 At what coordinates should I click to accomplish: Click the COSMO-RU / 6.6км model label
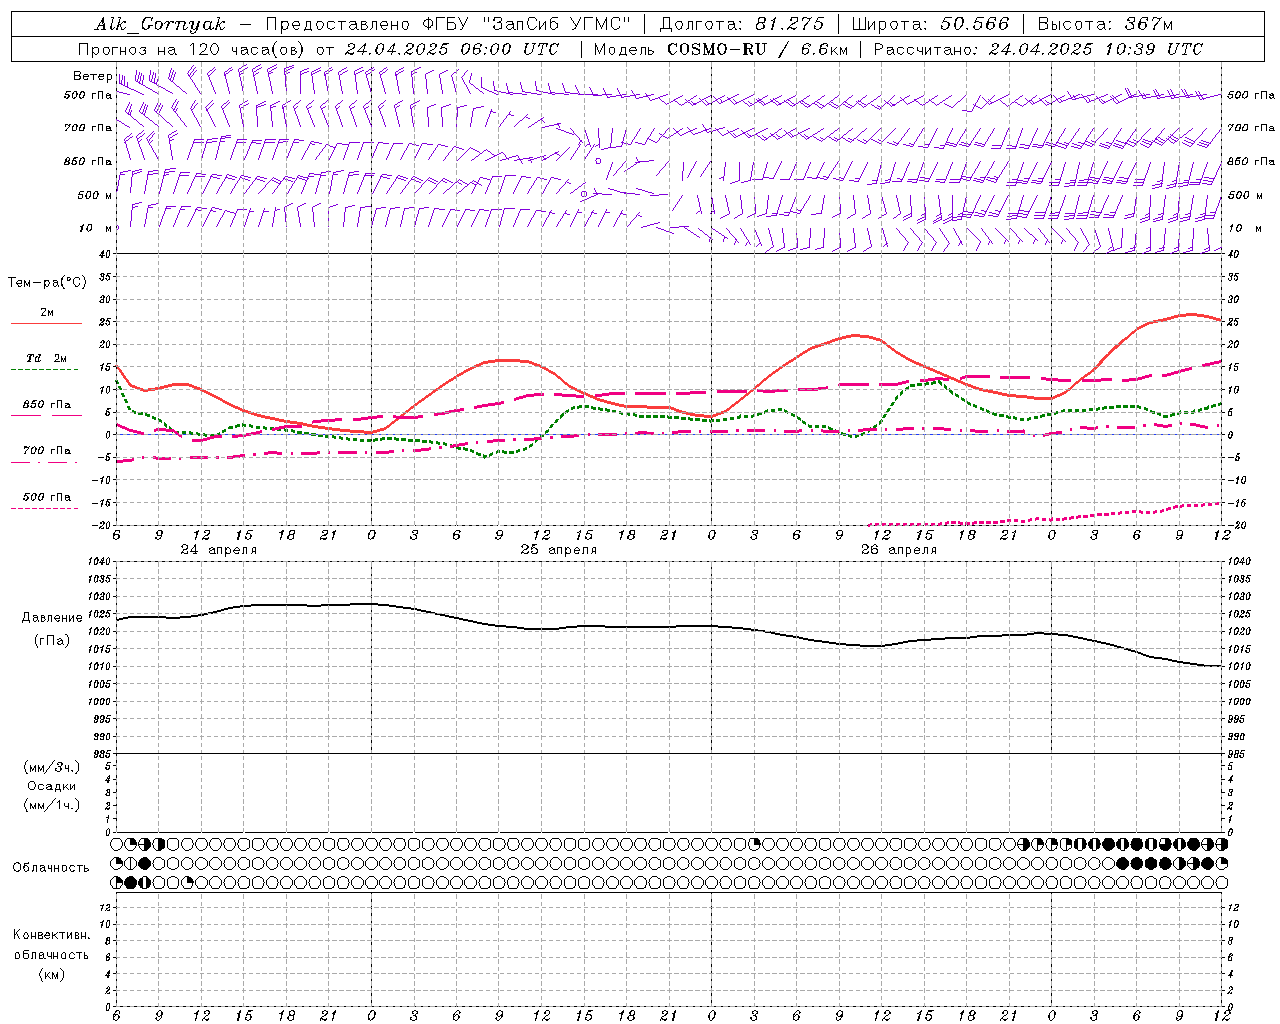coord(758,49)
